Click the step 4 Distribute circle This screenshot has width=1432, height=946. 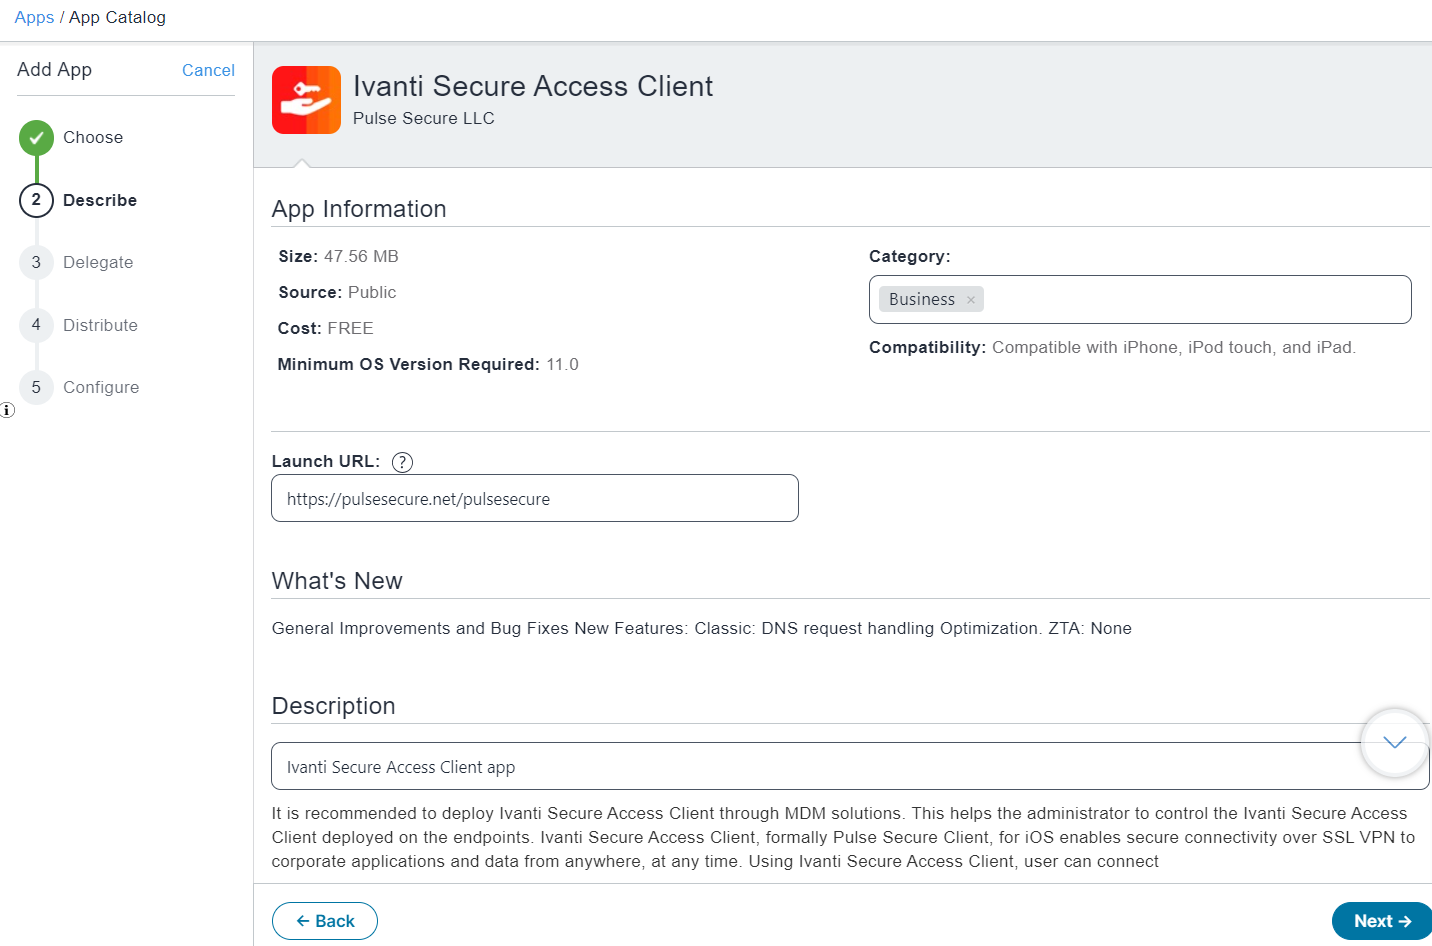click(36, 325)
